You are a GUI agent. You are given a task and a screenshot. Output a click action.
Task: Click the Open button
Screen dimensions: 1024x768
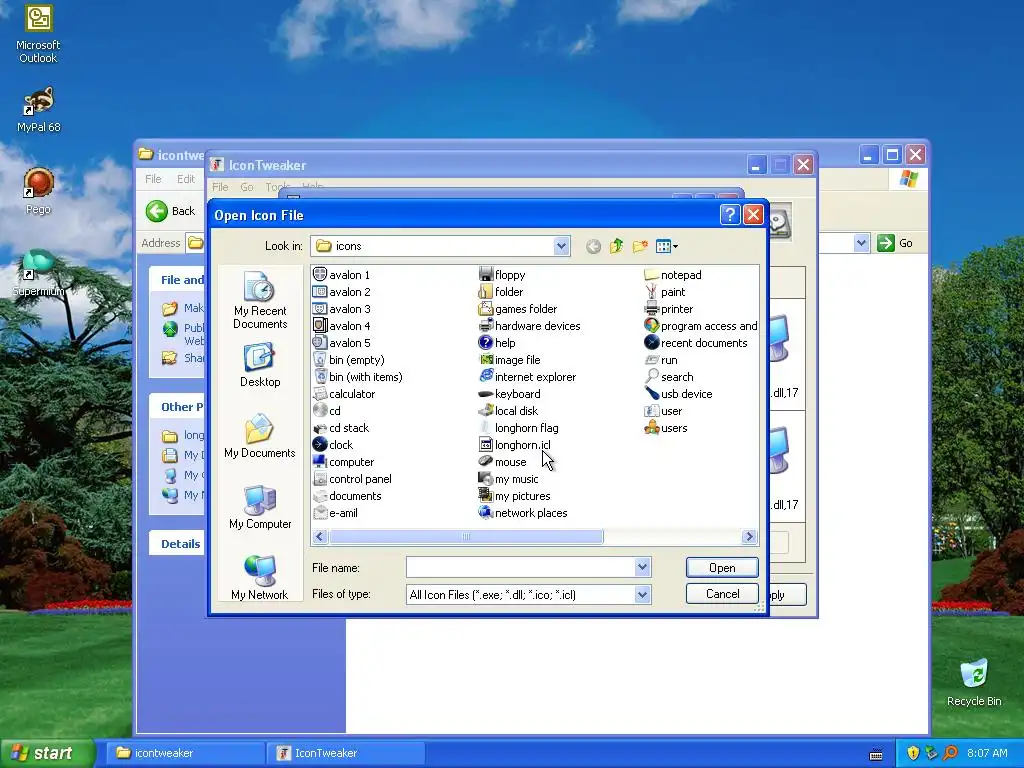pos(722,568)
